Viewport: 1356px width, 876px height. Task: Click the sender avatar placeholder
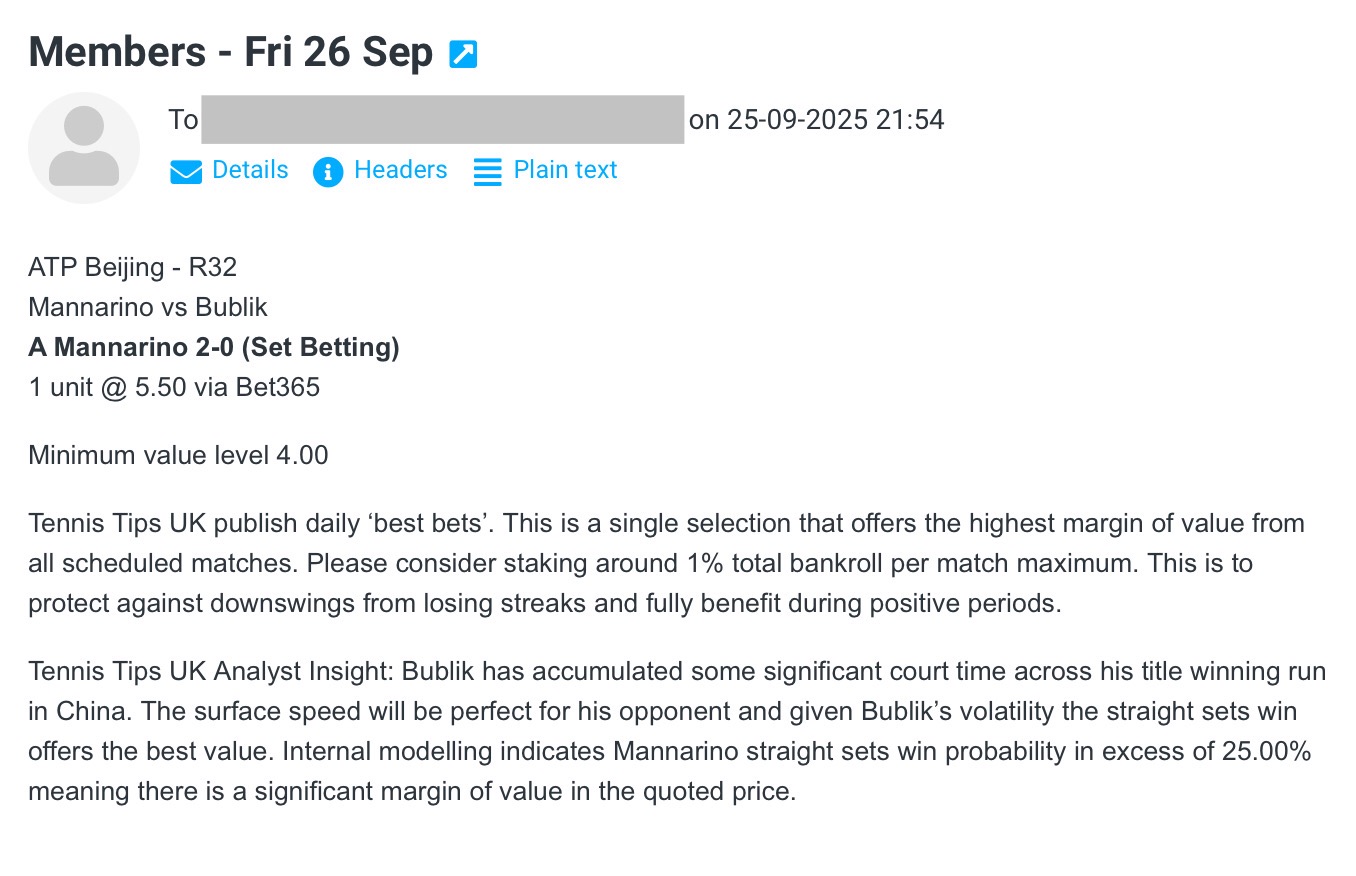(84, 148)
